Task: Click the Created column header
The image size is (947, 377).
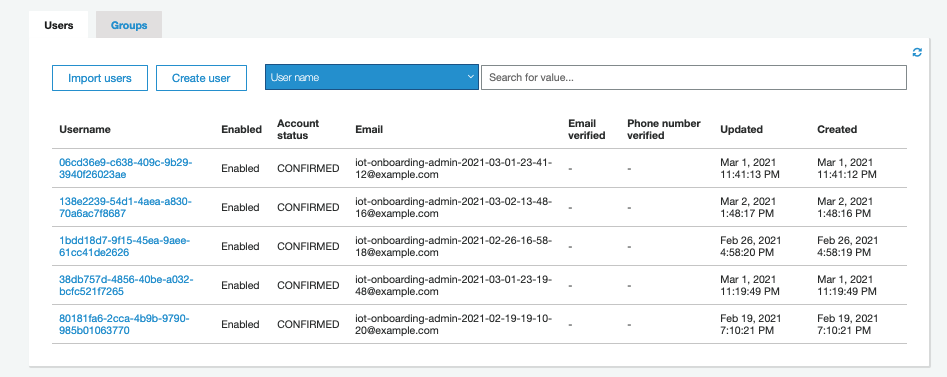Action: tap(837, 129)
